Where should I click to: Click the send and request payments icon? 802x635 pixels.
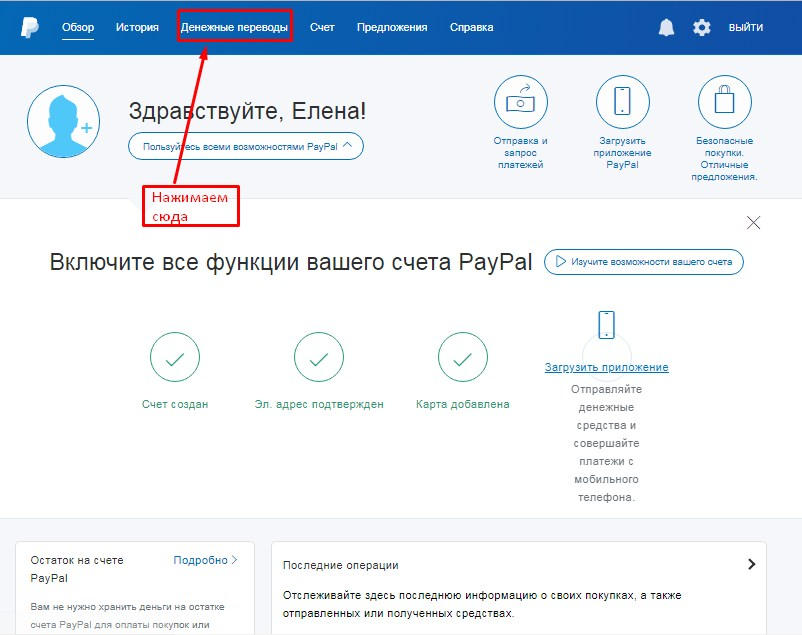click(521, 102)
